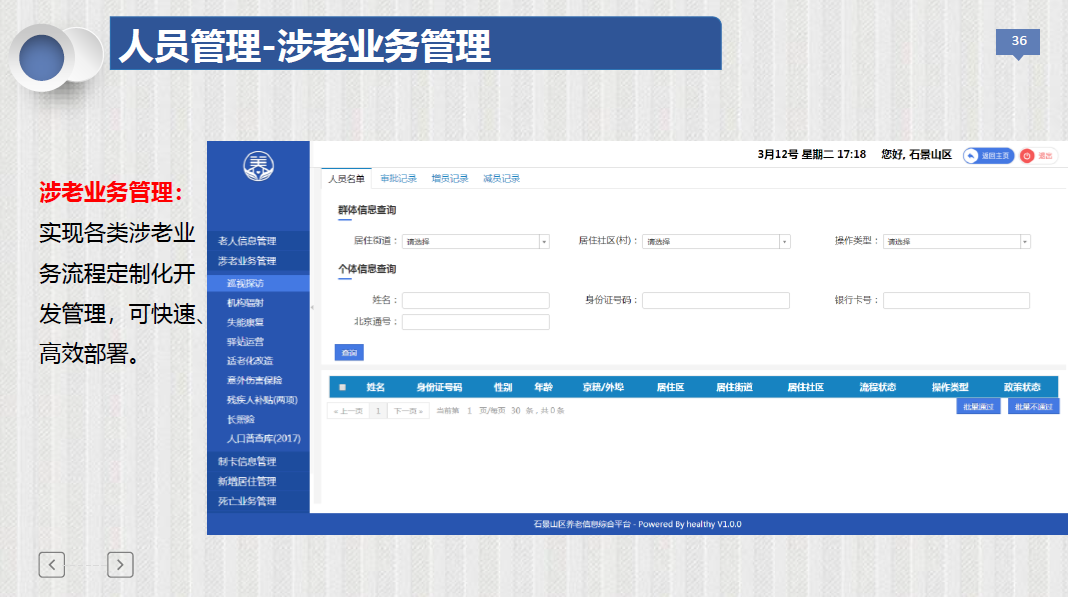Focus the 姓名 name input field
This screenshot has height=597, width=1068.
pyautogui.click(x=475, y=301)
